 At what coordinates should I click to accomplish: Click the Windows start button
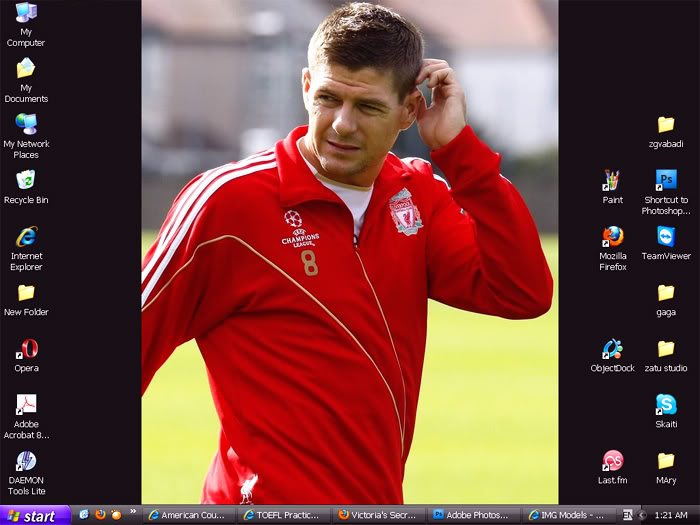pyautogui.click(x=34, y=516)
